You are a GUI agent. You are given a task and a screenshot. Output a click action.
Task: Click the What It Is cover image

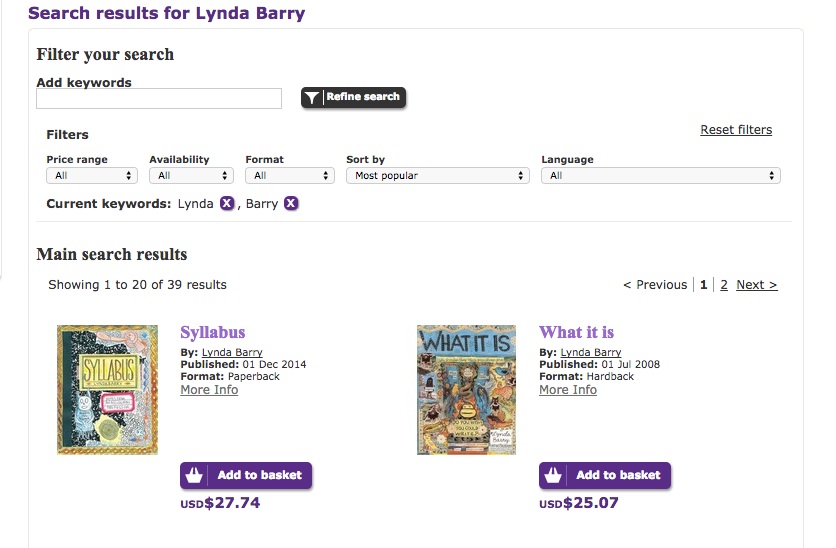(466, 389)
